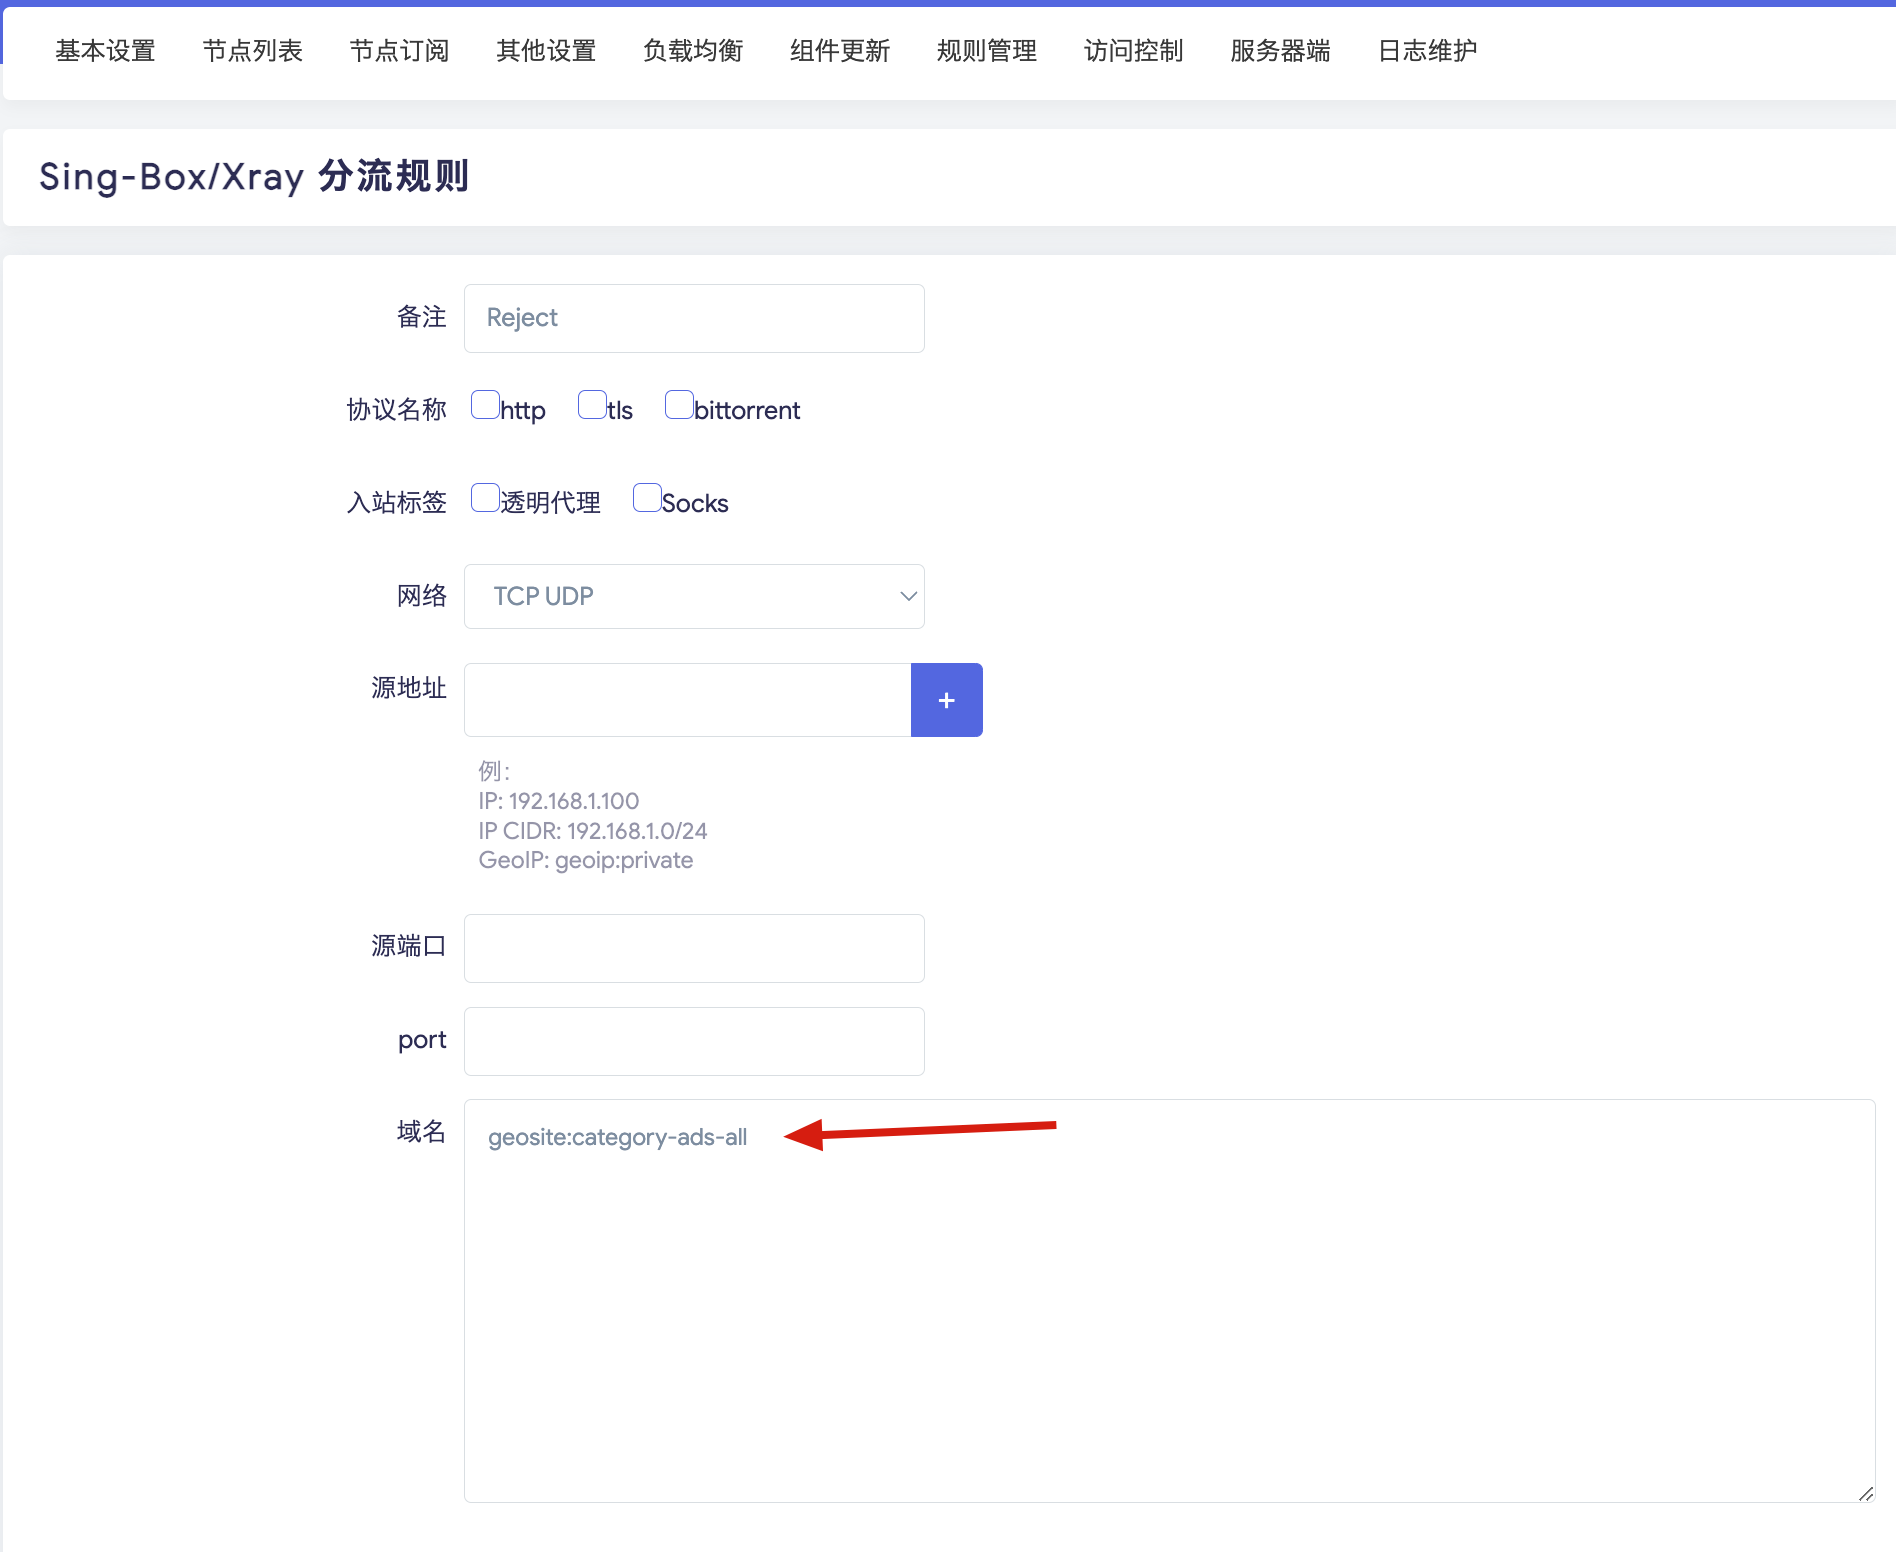1896x1552 pixels.
Task: Switch to the 基本设置 tab
Action: click(x=105, y=51)
